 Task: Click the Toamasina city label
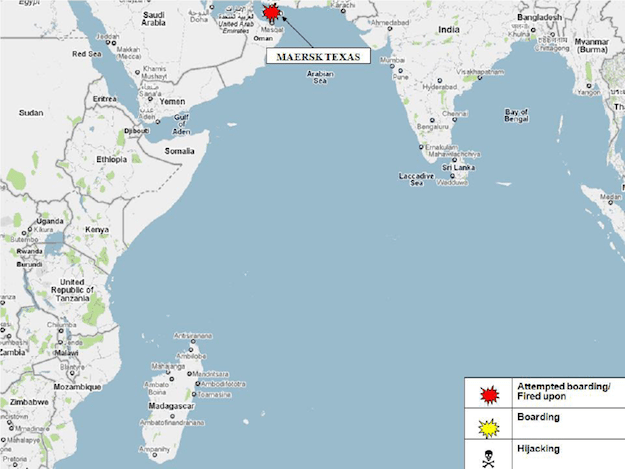(214, 394)
